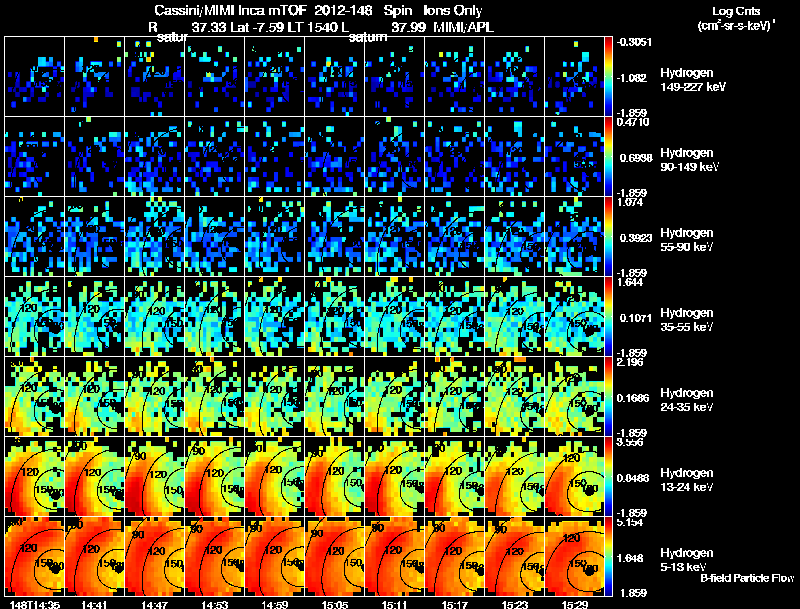Viewport: 800px width, 609px height.
Task: Click the 'Hydrogen 55-90 keV' row label
Action: click(687, 240)
